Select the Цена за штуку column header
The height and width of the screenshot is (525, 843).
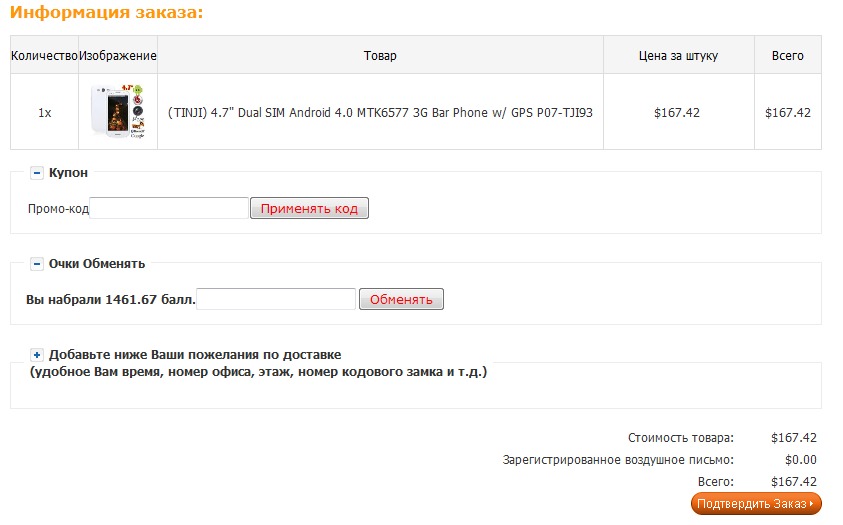pos(678,56)
